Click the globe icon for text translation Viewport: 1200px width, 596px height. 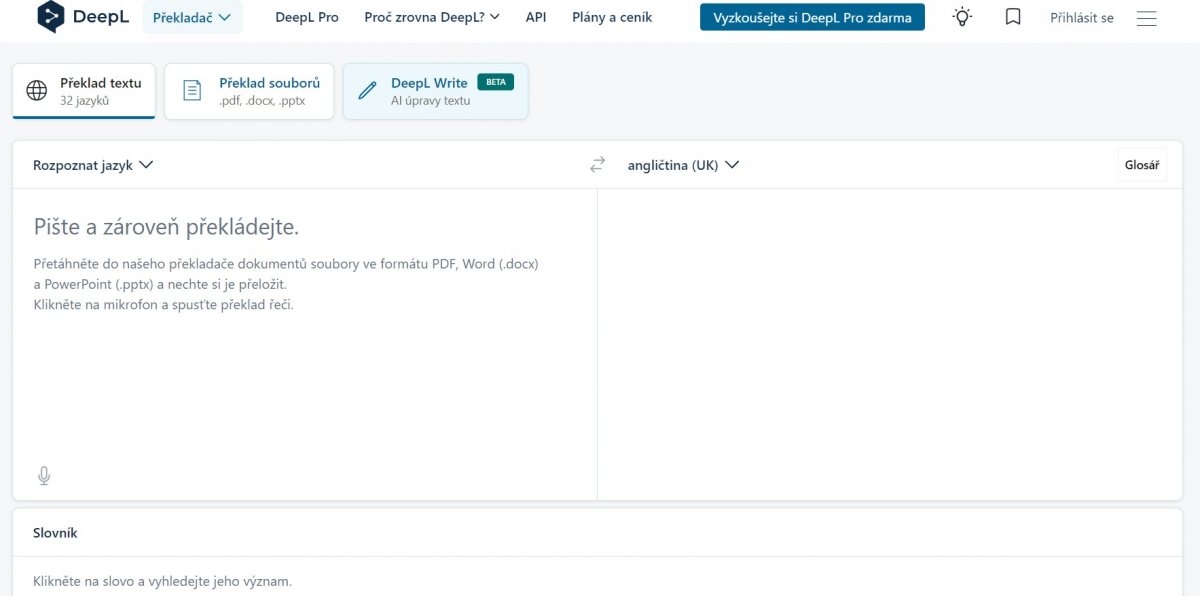37,91
